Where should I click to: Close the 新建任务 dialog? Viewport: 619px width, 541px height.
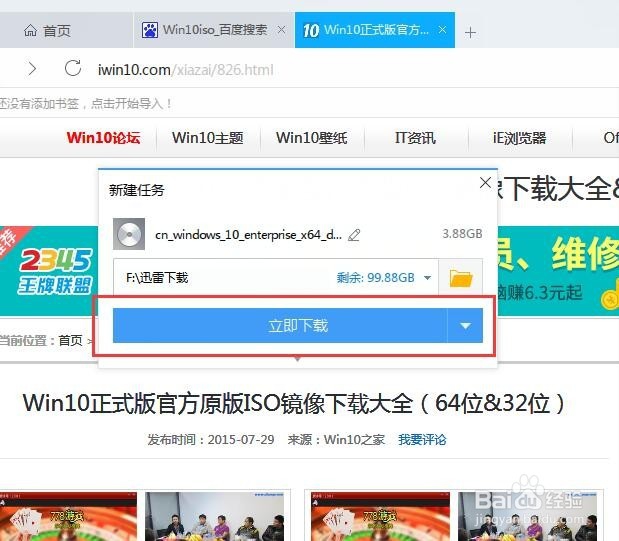click(x=485, y=182)
